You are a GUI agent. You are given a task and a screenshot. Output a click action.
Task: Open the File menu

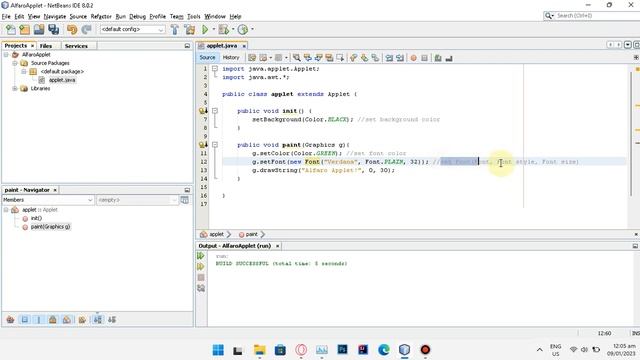click(6, 16)
